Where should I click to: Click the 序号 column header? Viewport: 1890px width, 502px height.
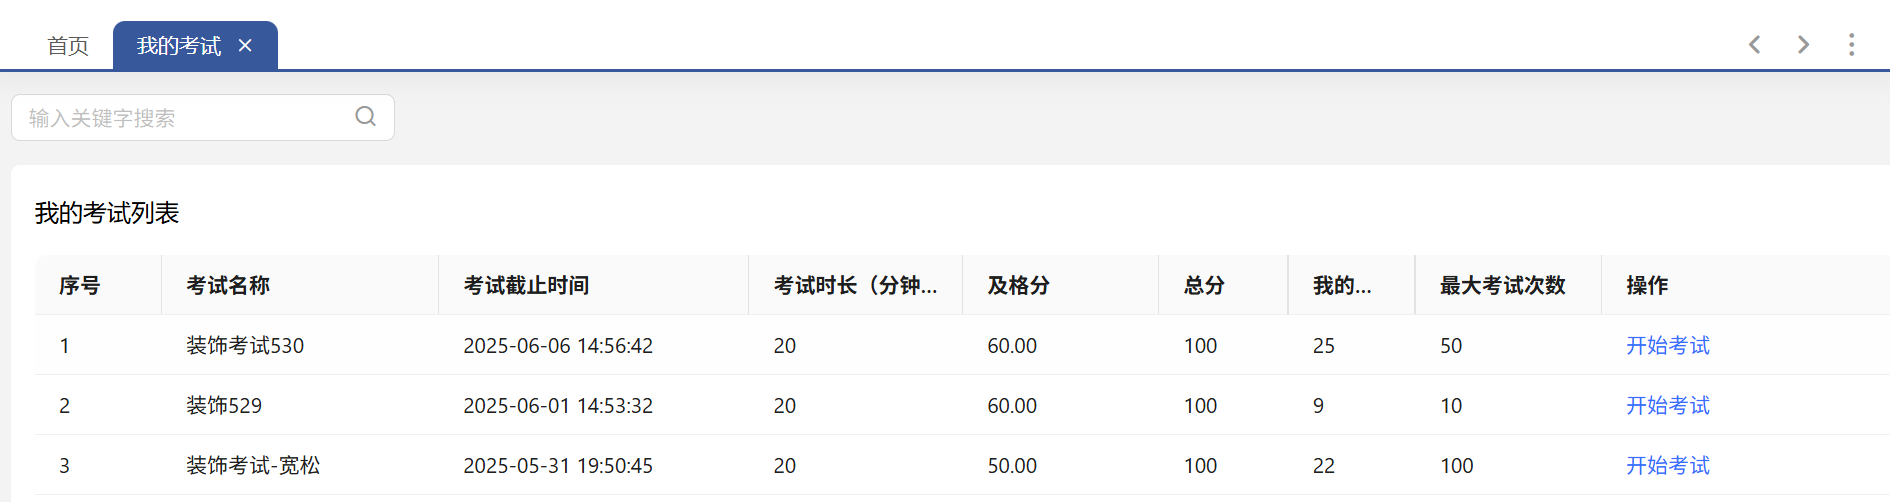click(x=80, y=286)
